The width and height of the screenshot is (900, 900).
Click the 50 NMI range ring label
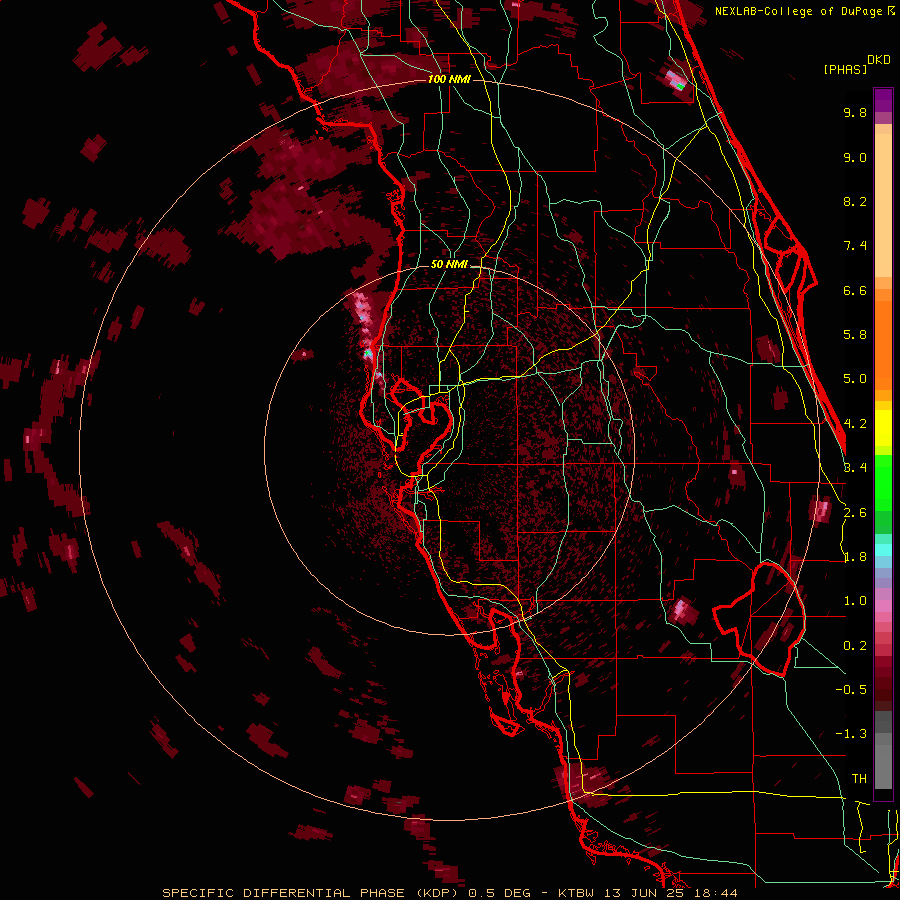click(449, 264)
